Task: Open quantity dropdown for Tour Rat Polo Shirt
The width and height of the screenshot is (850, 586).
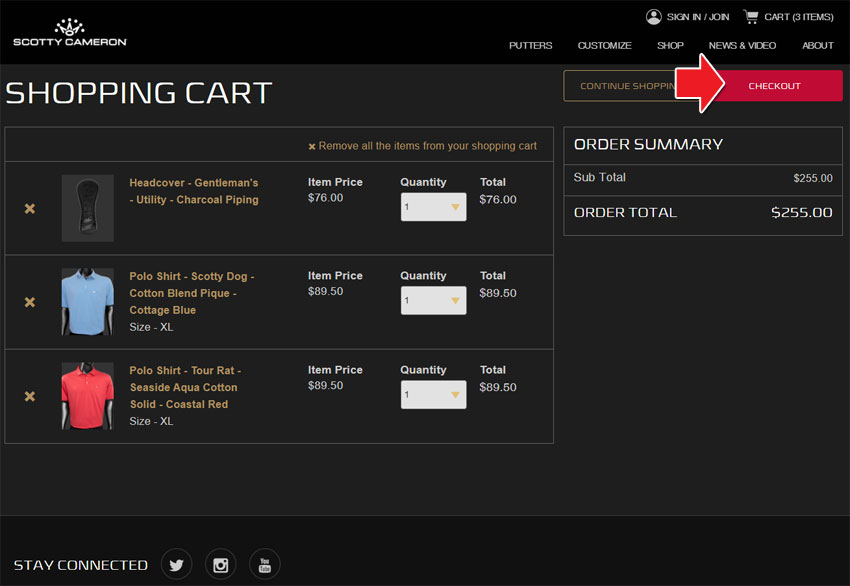Action: (433, 395)
